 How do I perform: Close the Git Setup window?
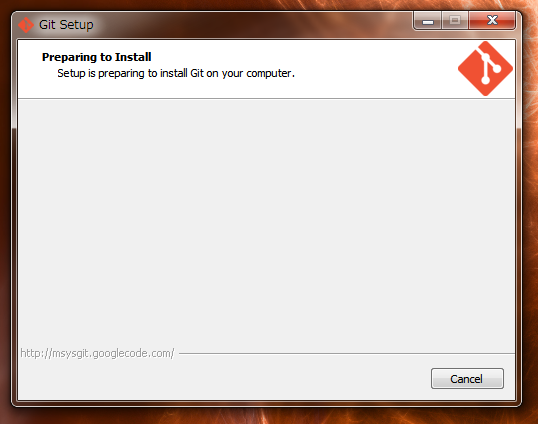point(492,21)
